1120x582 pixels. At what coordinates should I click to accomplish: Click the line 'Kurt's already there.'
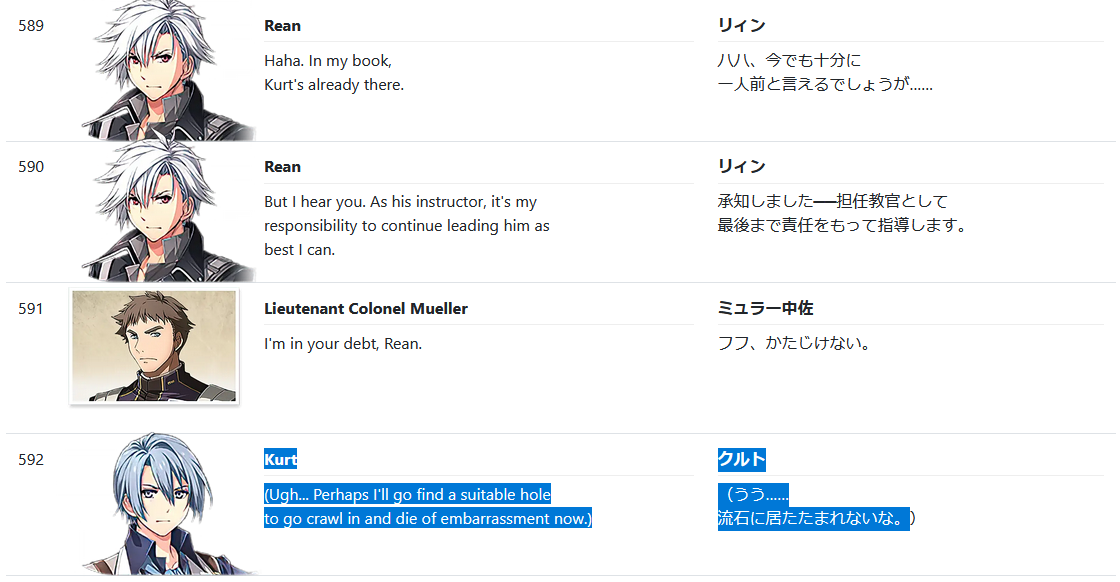coord(334,84)
